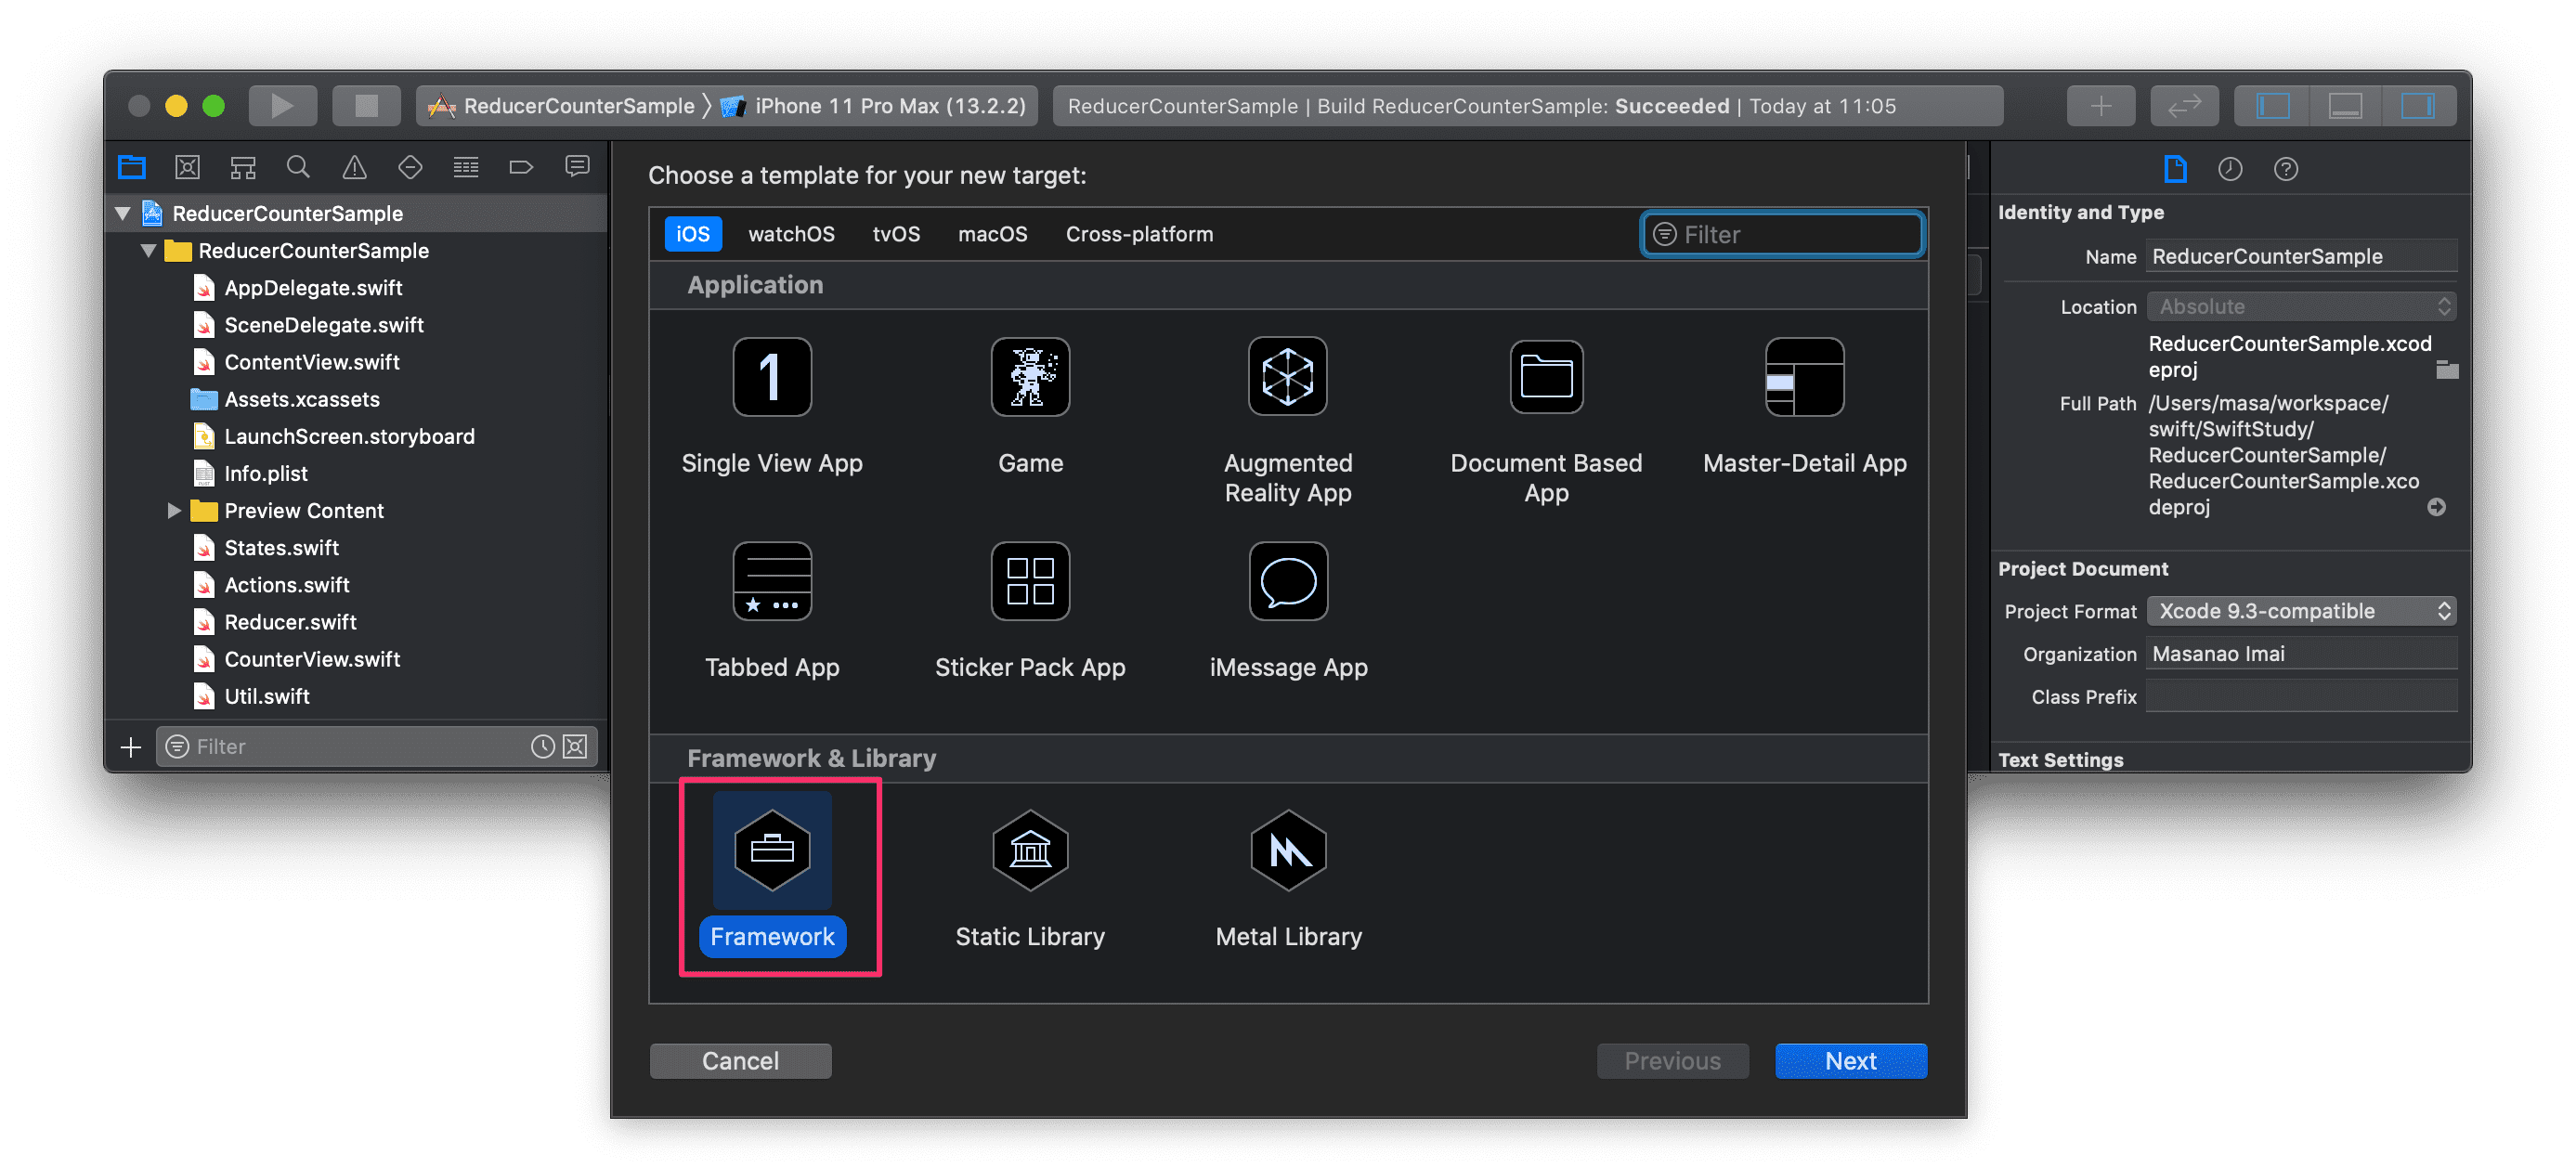Switch to the macOS template tab

[x=992, y=234]
